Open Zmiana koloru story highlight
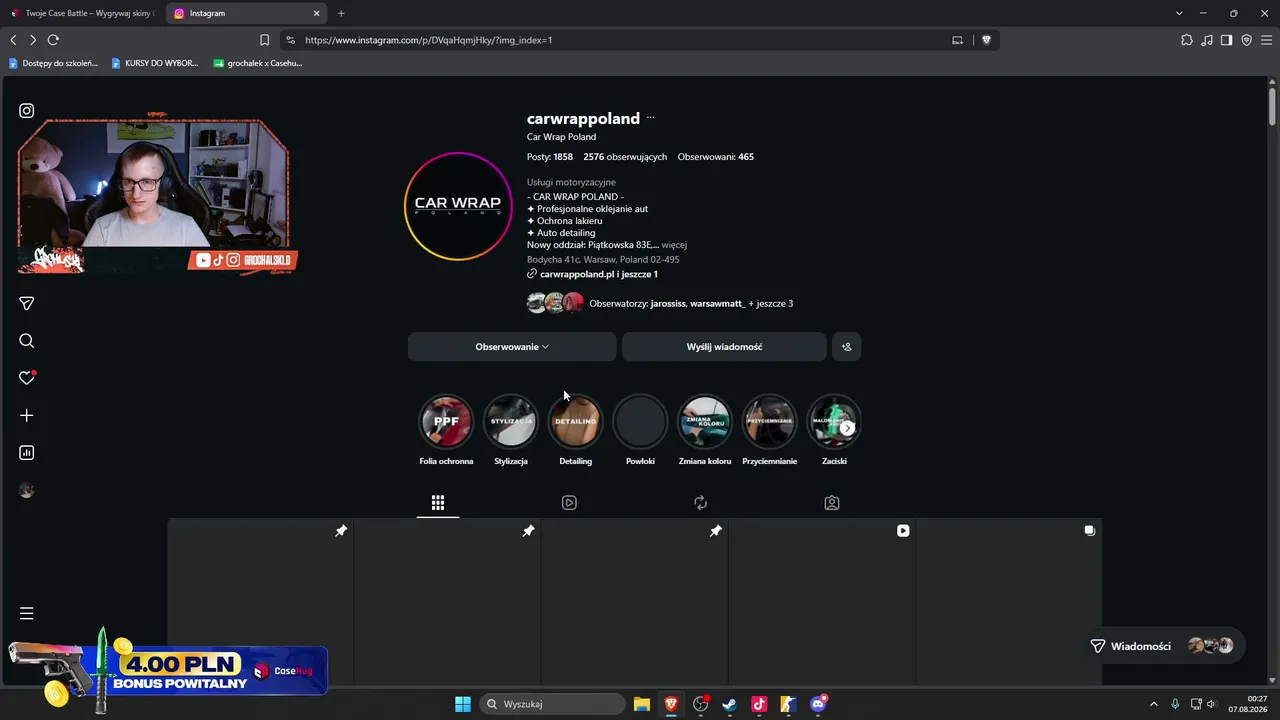 point(705,431)
